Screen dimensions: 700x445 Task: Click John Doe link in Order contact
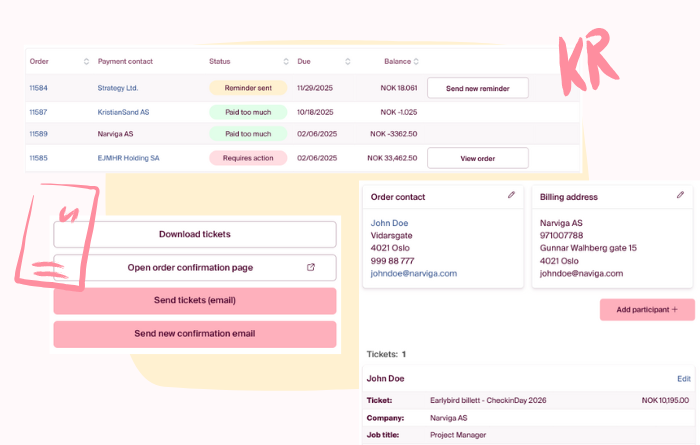click(x=389, y=223)
